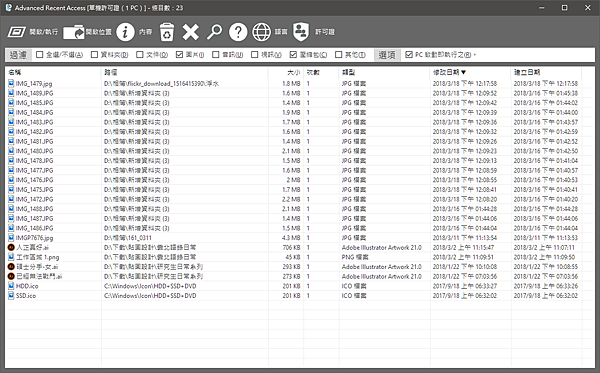The height and width of the screenshot is (373, 600).
Task: Click the shield license icon
Action: [x=301, y=32]
